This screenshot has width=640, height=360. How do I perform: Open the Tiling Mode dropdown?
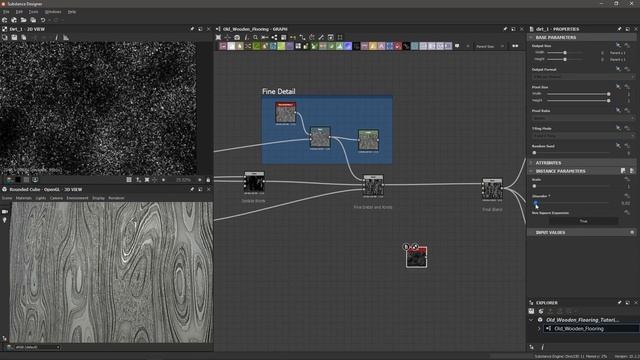pyautogui.click(x=583, y=135)
